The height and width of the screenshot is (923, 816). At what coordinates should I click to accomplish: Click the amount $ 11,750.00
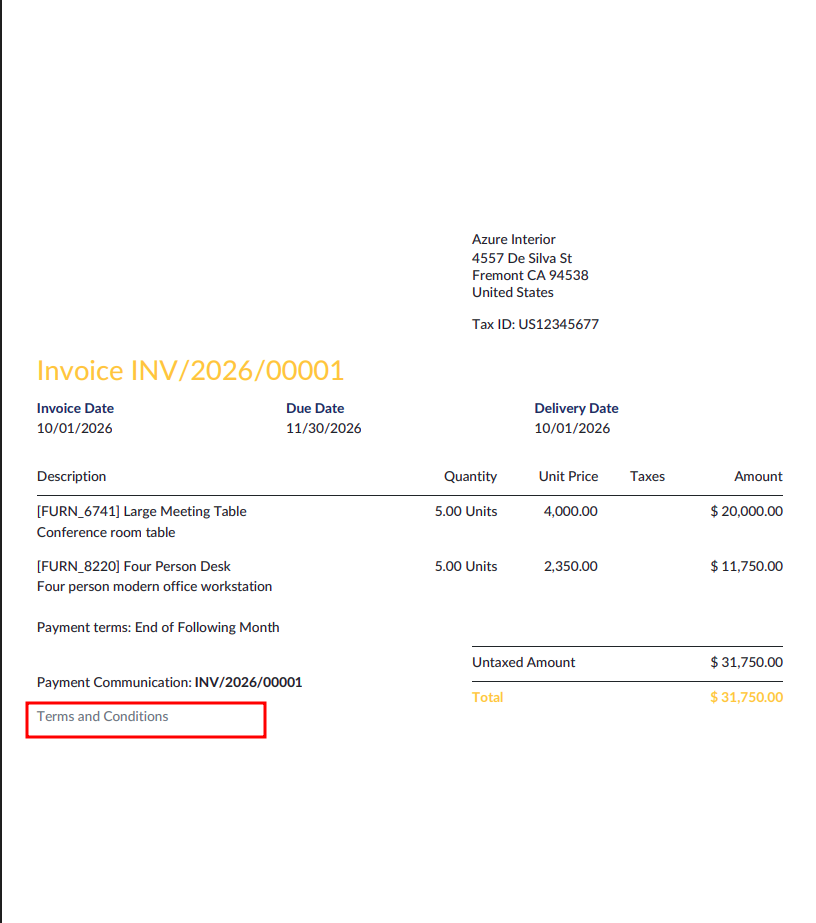(747, 566)
